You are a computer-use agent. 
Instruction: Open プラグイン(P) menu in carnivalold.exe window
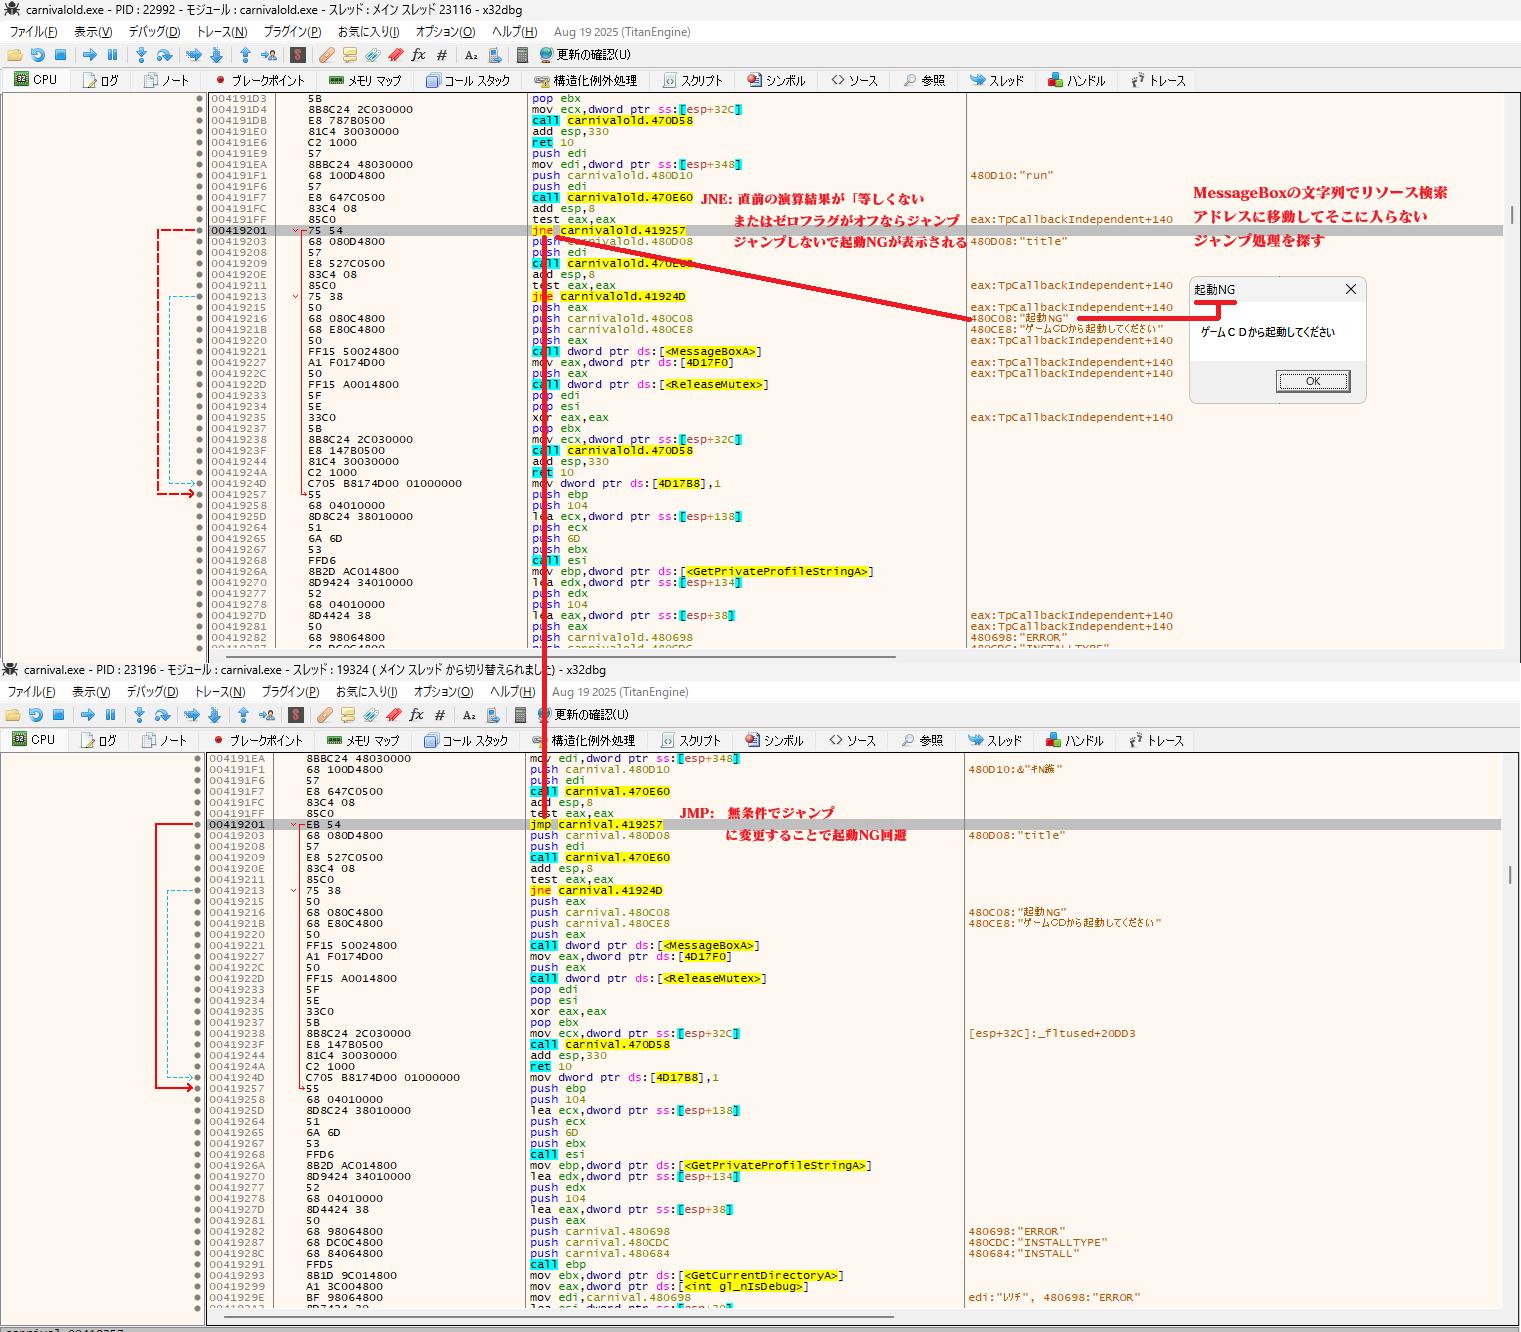tap(292, 32)
